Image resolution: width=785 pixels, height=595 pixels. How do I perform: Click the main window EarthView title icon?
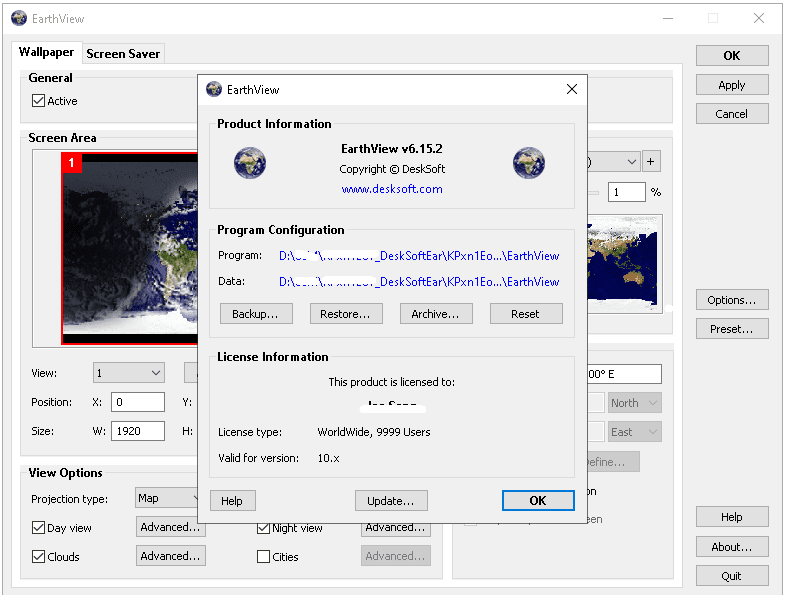[x=19, y=18]
